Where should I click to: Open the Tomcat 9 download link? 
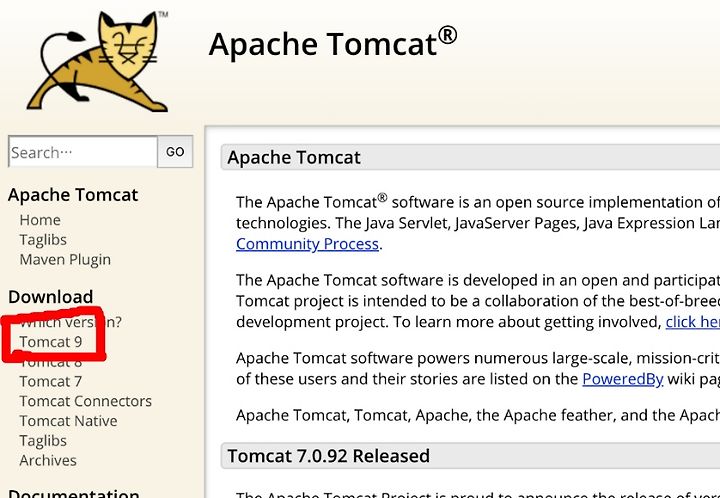[x=51, y=341]
